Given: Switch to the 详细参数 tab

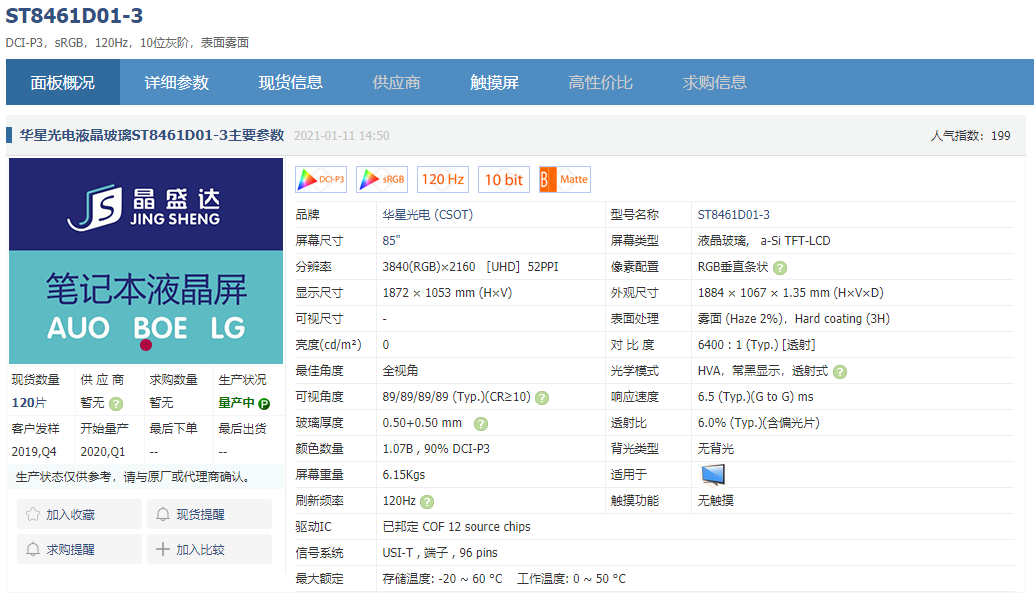Looking at the screenshot, I should 177,82.
